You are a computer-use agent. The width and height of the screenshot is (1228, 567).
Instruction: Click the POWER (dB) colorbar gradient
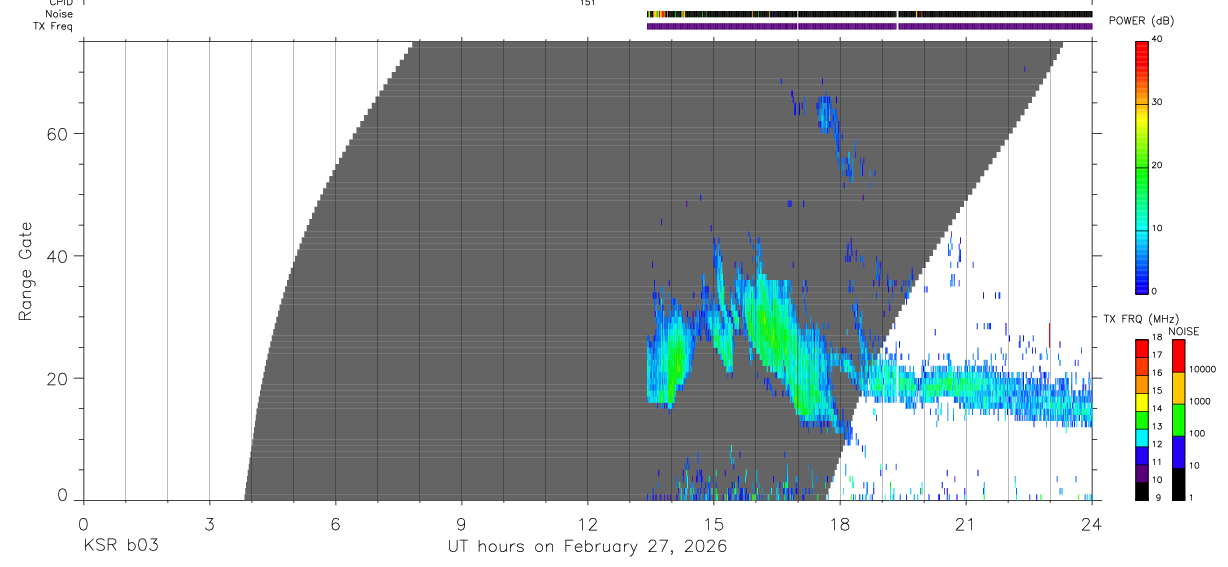1142,167
